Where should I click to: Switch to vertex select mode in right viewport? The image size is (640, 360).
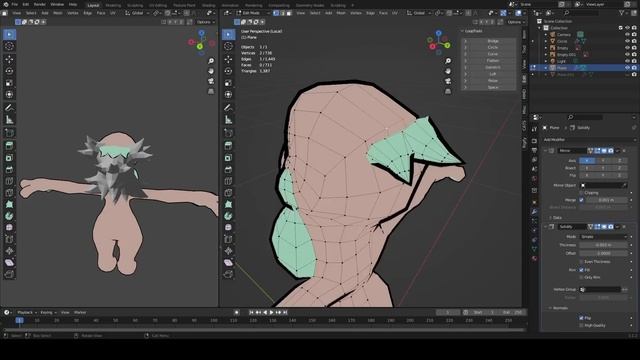point(276,13)
